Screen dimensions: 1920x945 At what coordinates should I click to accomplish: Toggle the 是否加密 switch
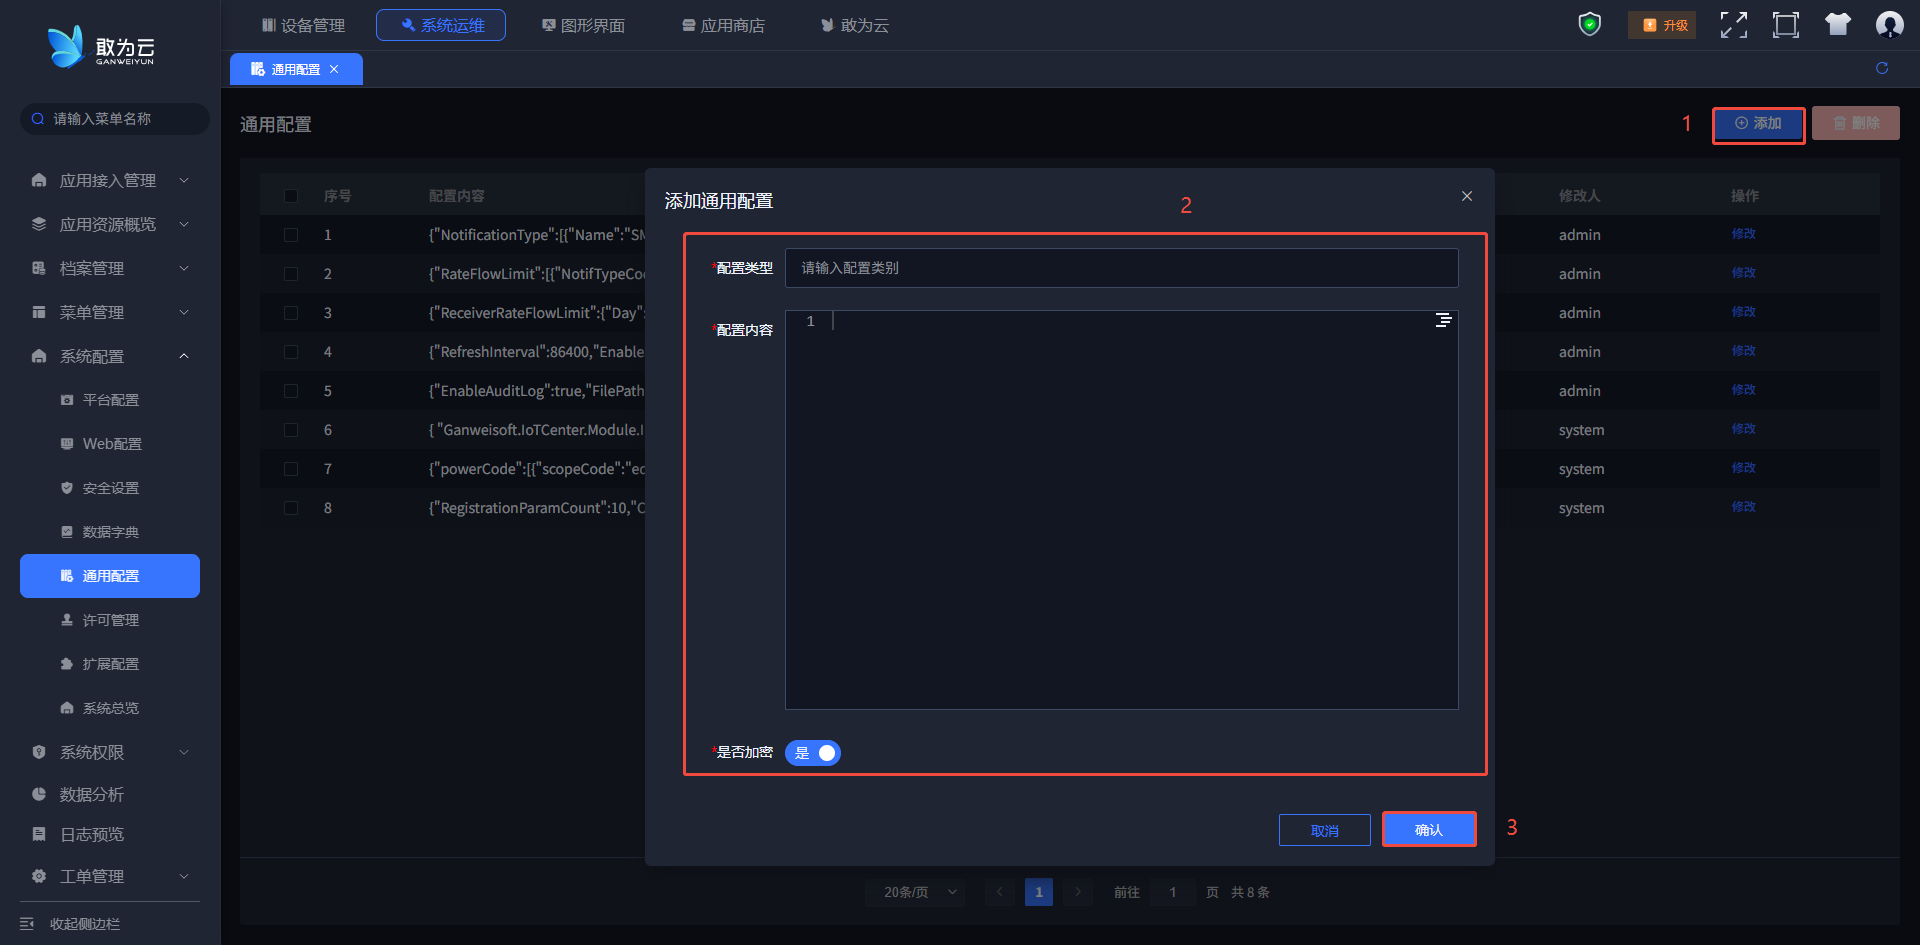[x=813, y=753]
